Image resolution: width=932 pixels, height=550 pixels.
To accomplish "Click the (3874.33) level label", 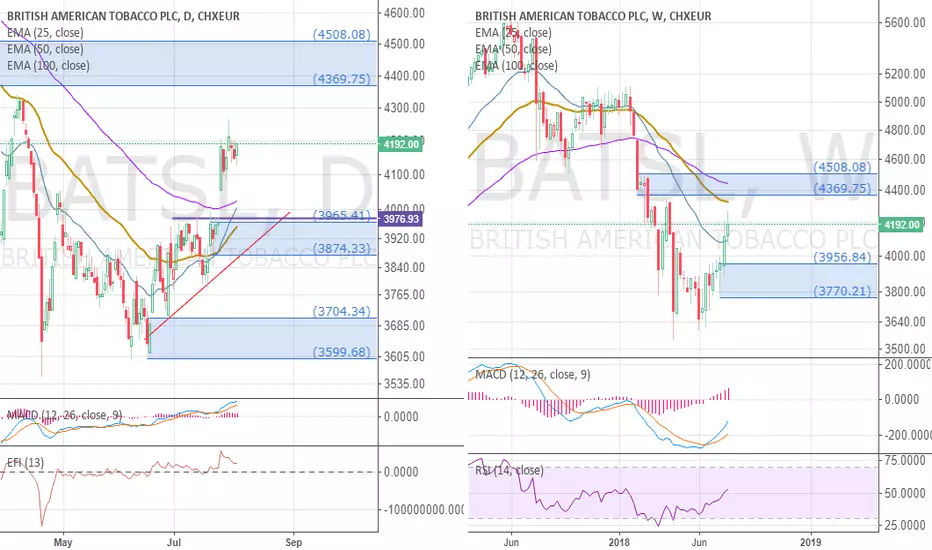I will click(342, 248).
